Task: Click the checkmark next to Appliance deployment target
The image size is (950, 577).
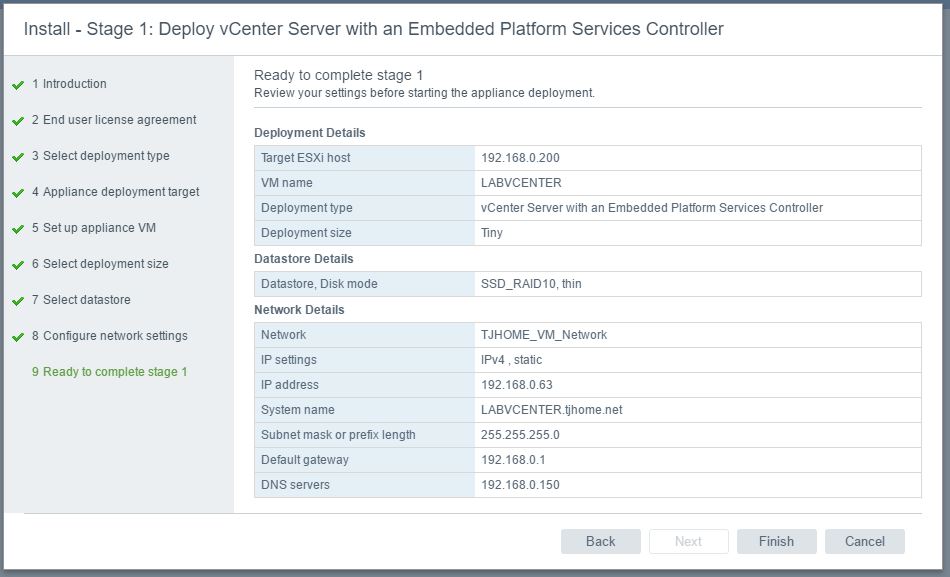Action: coord(18,193)
